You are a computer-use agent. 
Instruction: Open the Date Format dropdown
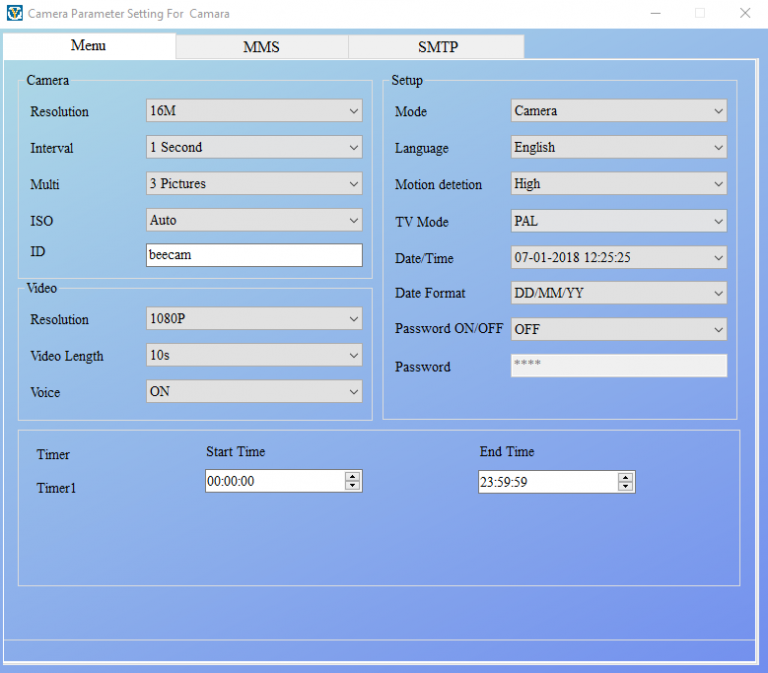coord(618,294)
